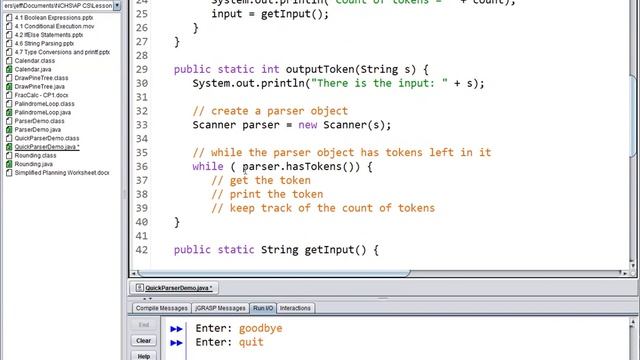Click the 'quit' input text in Run I/O
The image size is (640, 360).
tap(251, 342)
